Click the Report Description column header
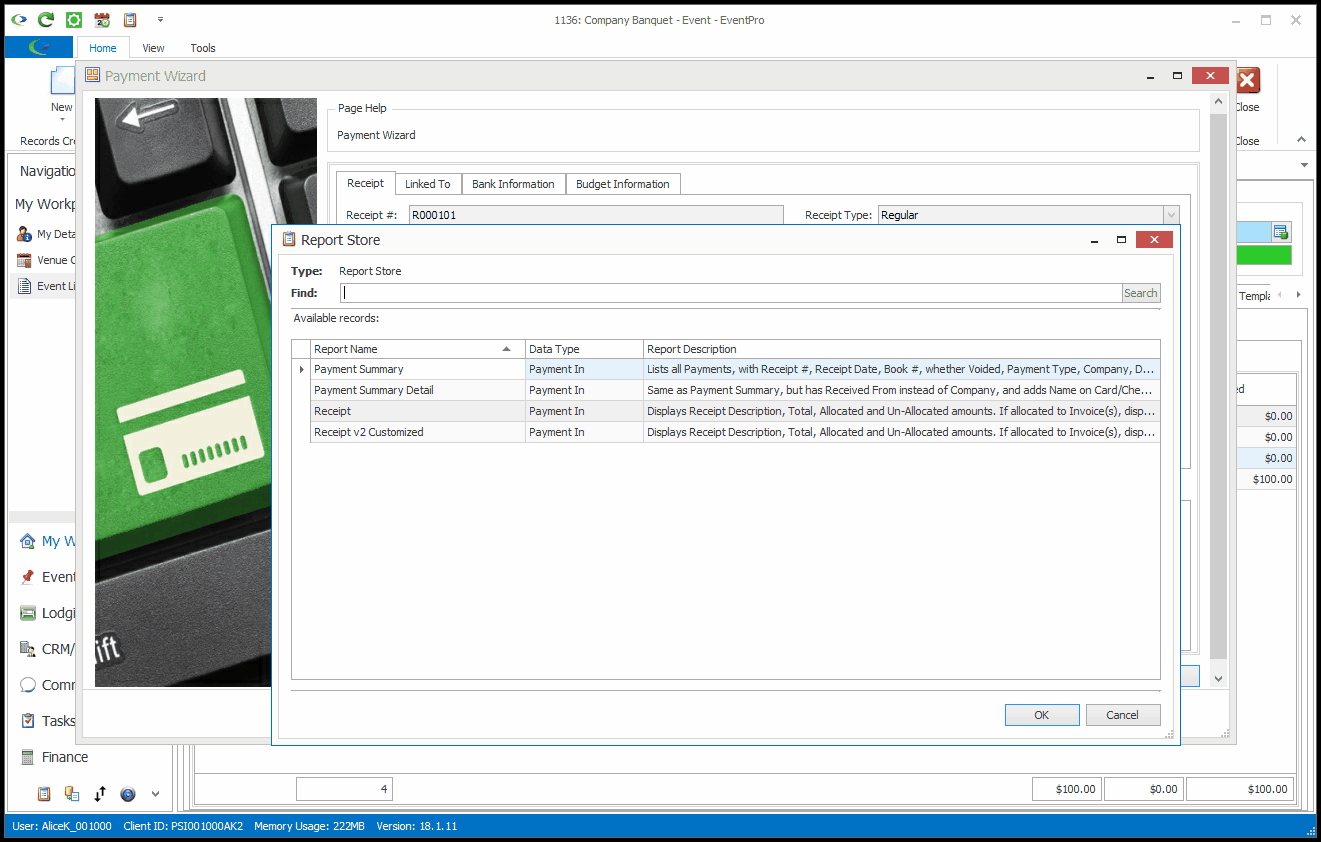Image resolution: width=1321 pixels, height=842 pixels. click(902, 349)
